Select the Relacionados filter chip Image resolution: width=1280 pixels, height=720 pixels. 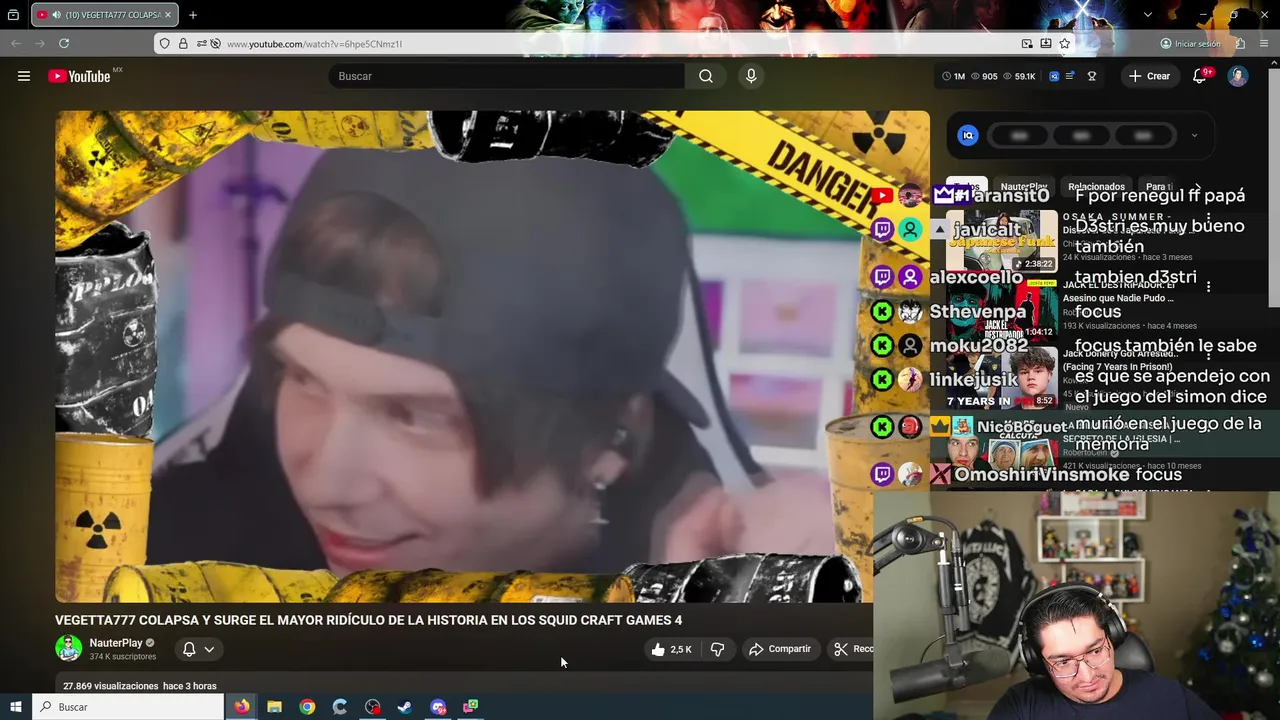coord(1096,187)
